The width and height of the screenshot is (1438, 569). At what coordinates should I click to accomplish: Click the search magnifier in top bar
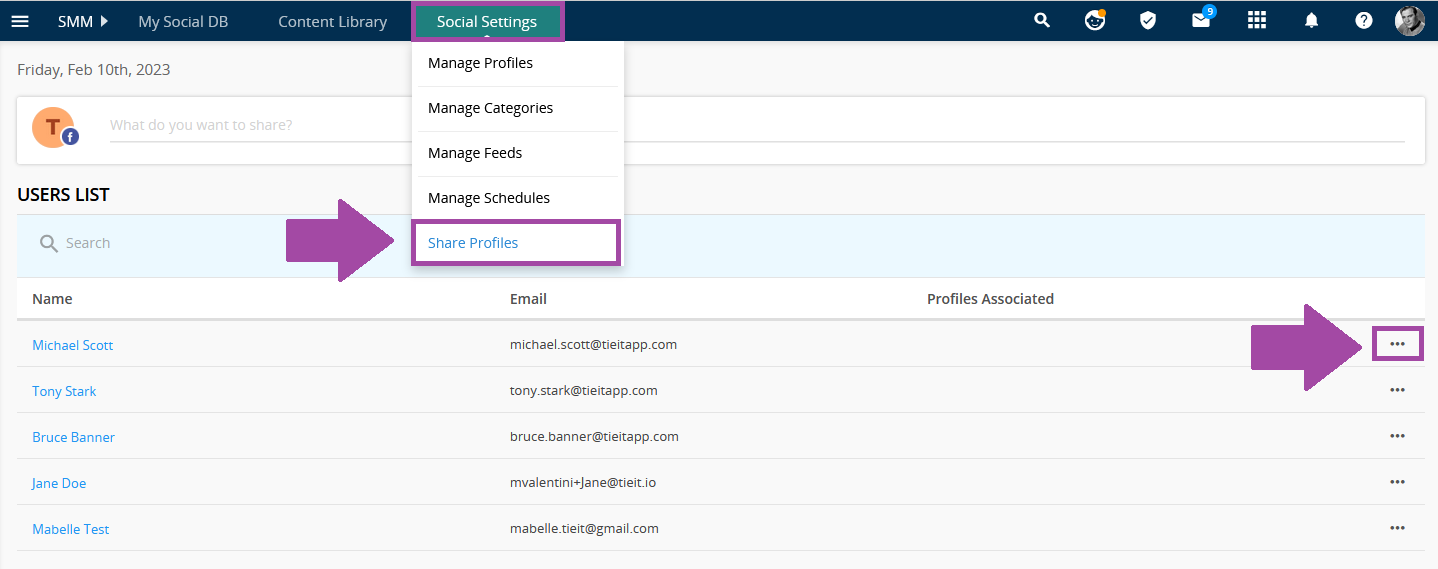click(1042, 20)
